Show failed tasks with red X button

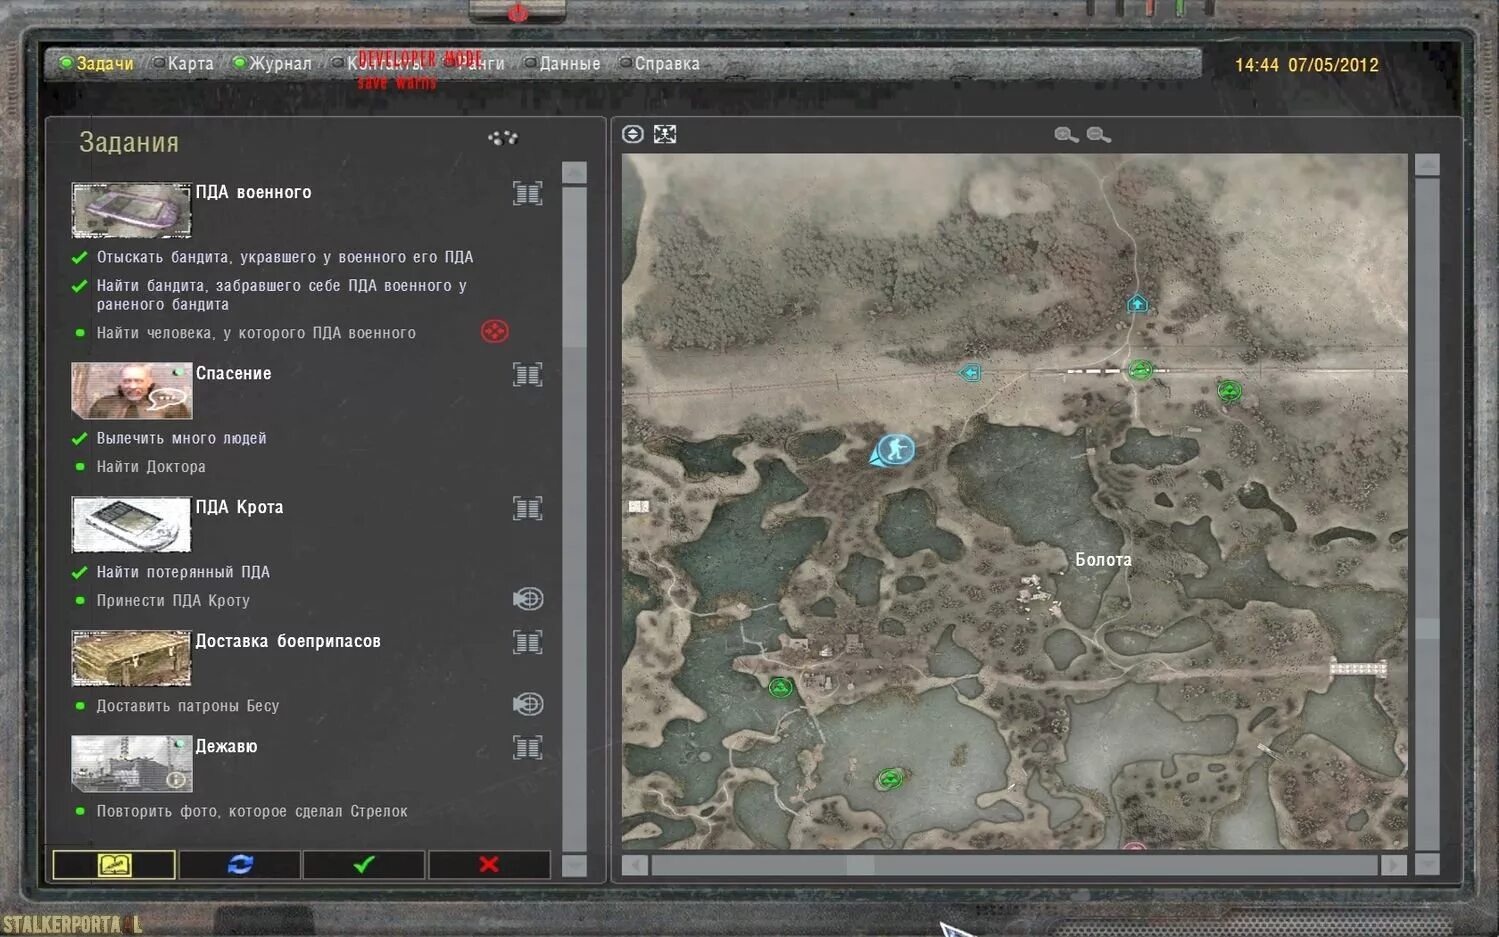489,864
